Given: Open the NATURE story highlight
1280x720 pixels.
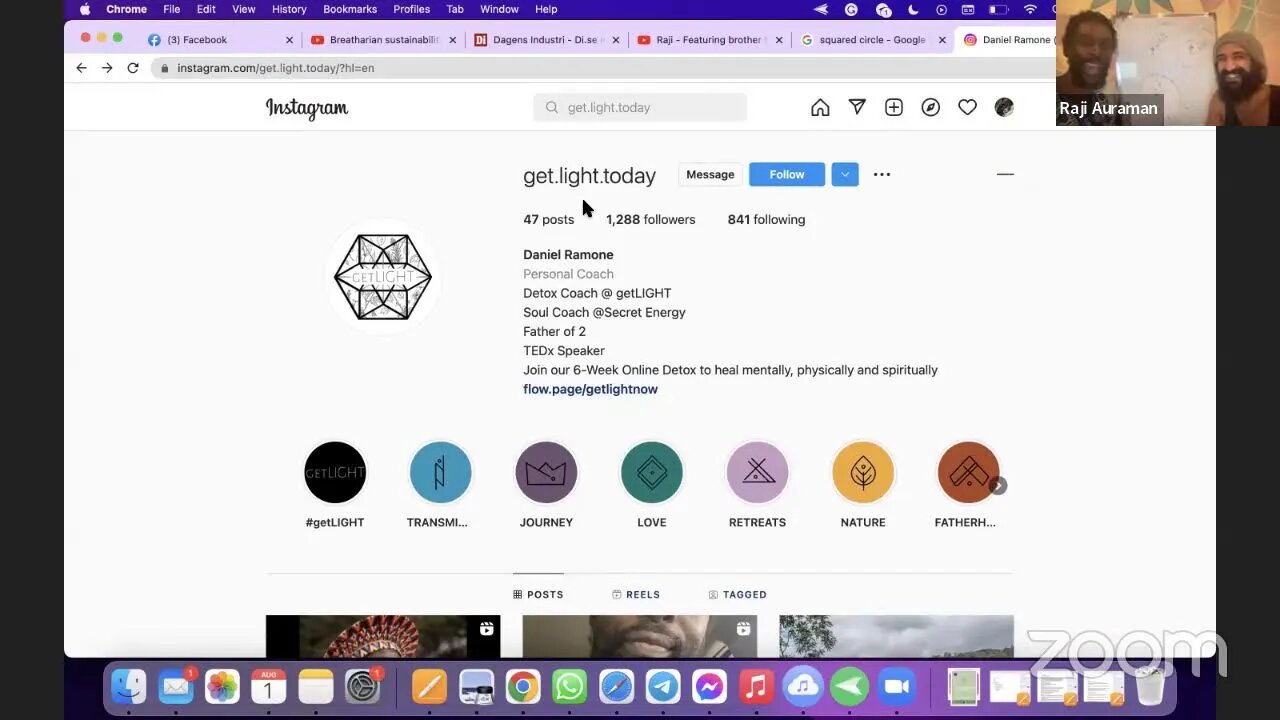Looking at the screenshot, I should coord(863,472).
